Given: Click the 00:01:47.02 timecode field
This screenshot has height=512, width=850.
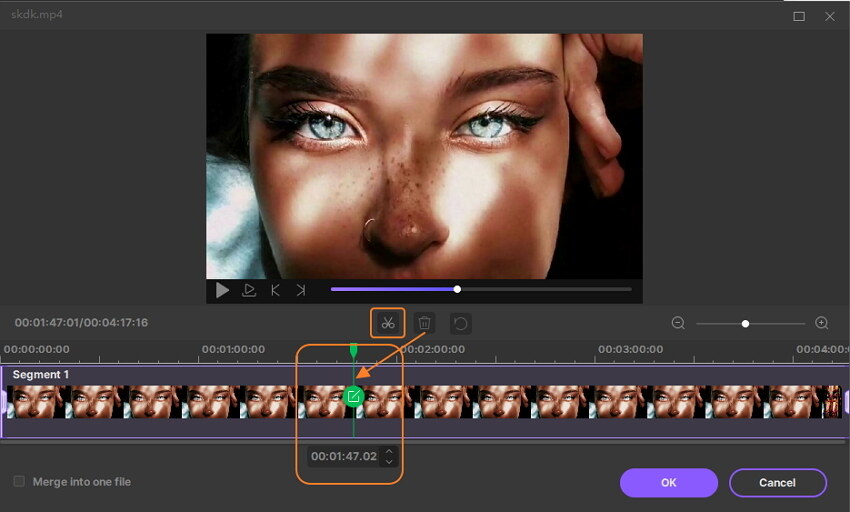Looking at the screenshot, I should point(343,456).
